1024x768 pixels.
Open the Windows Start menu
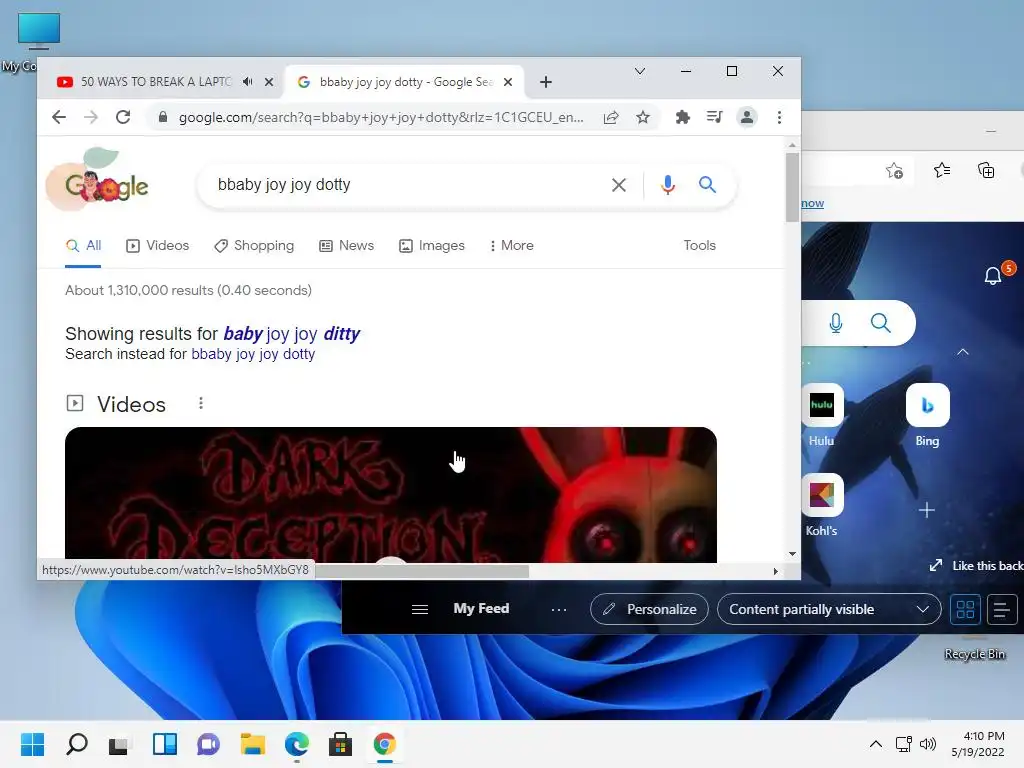point(33,744)
